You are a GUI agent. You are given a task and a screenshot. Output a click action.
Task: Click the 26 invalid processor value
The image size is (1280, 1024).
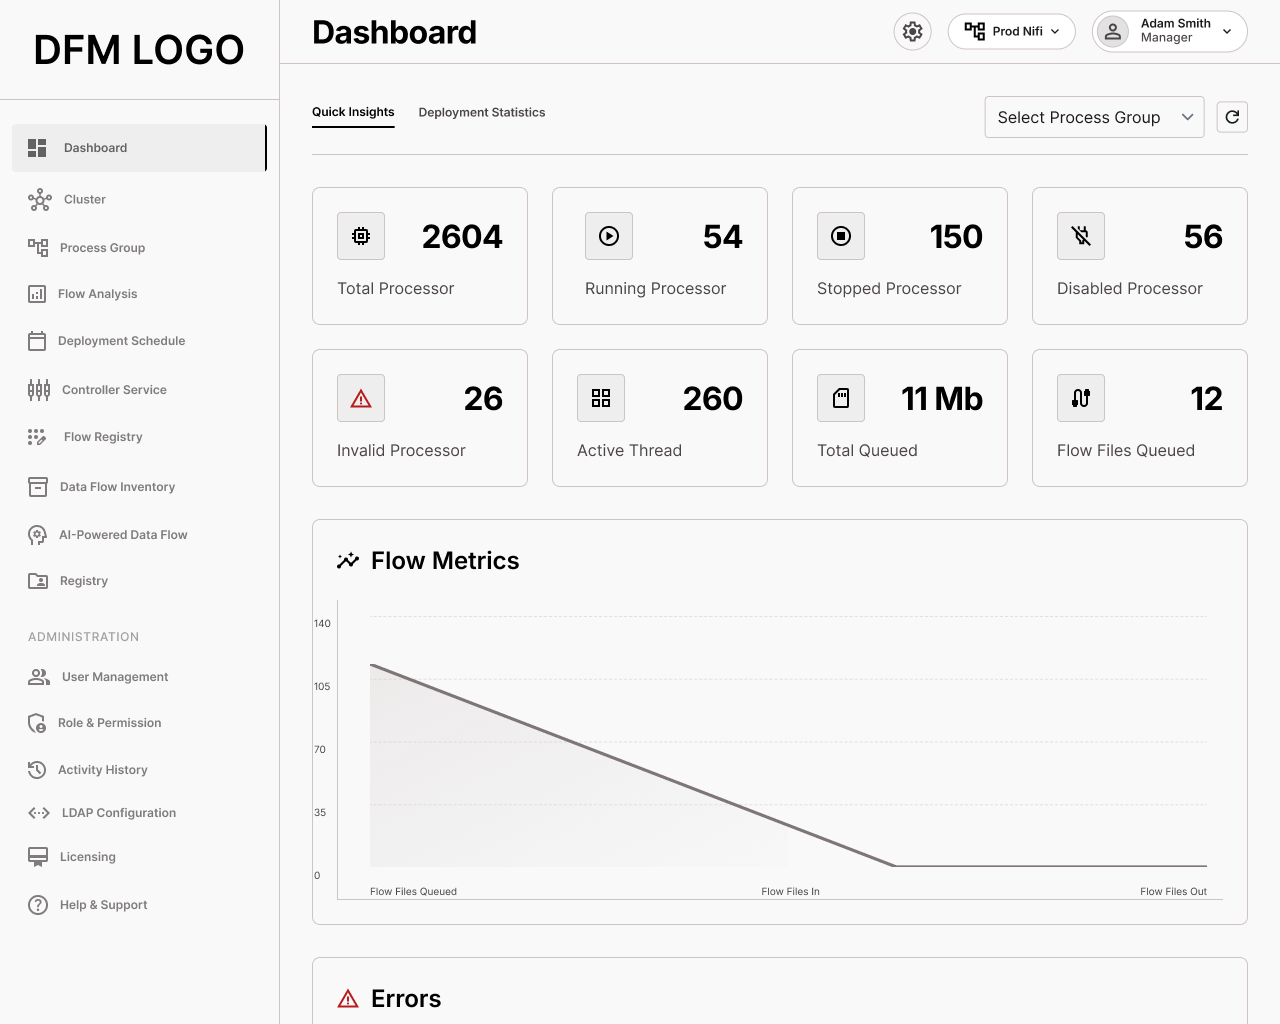click(x=483, y=398)
